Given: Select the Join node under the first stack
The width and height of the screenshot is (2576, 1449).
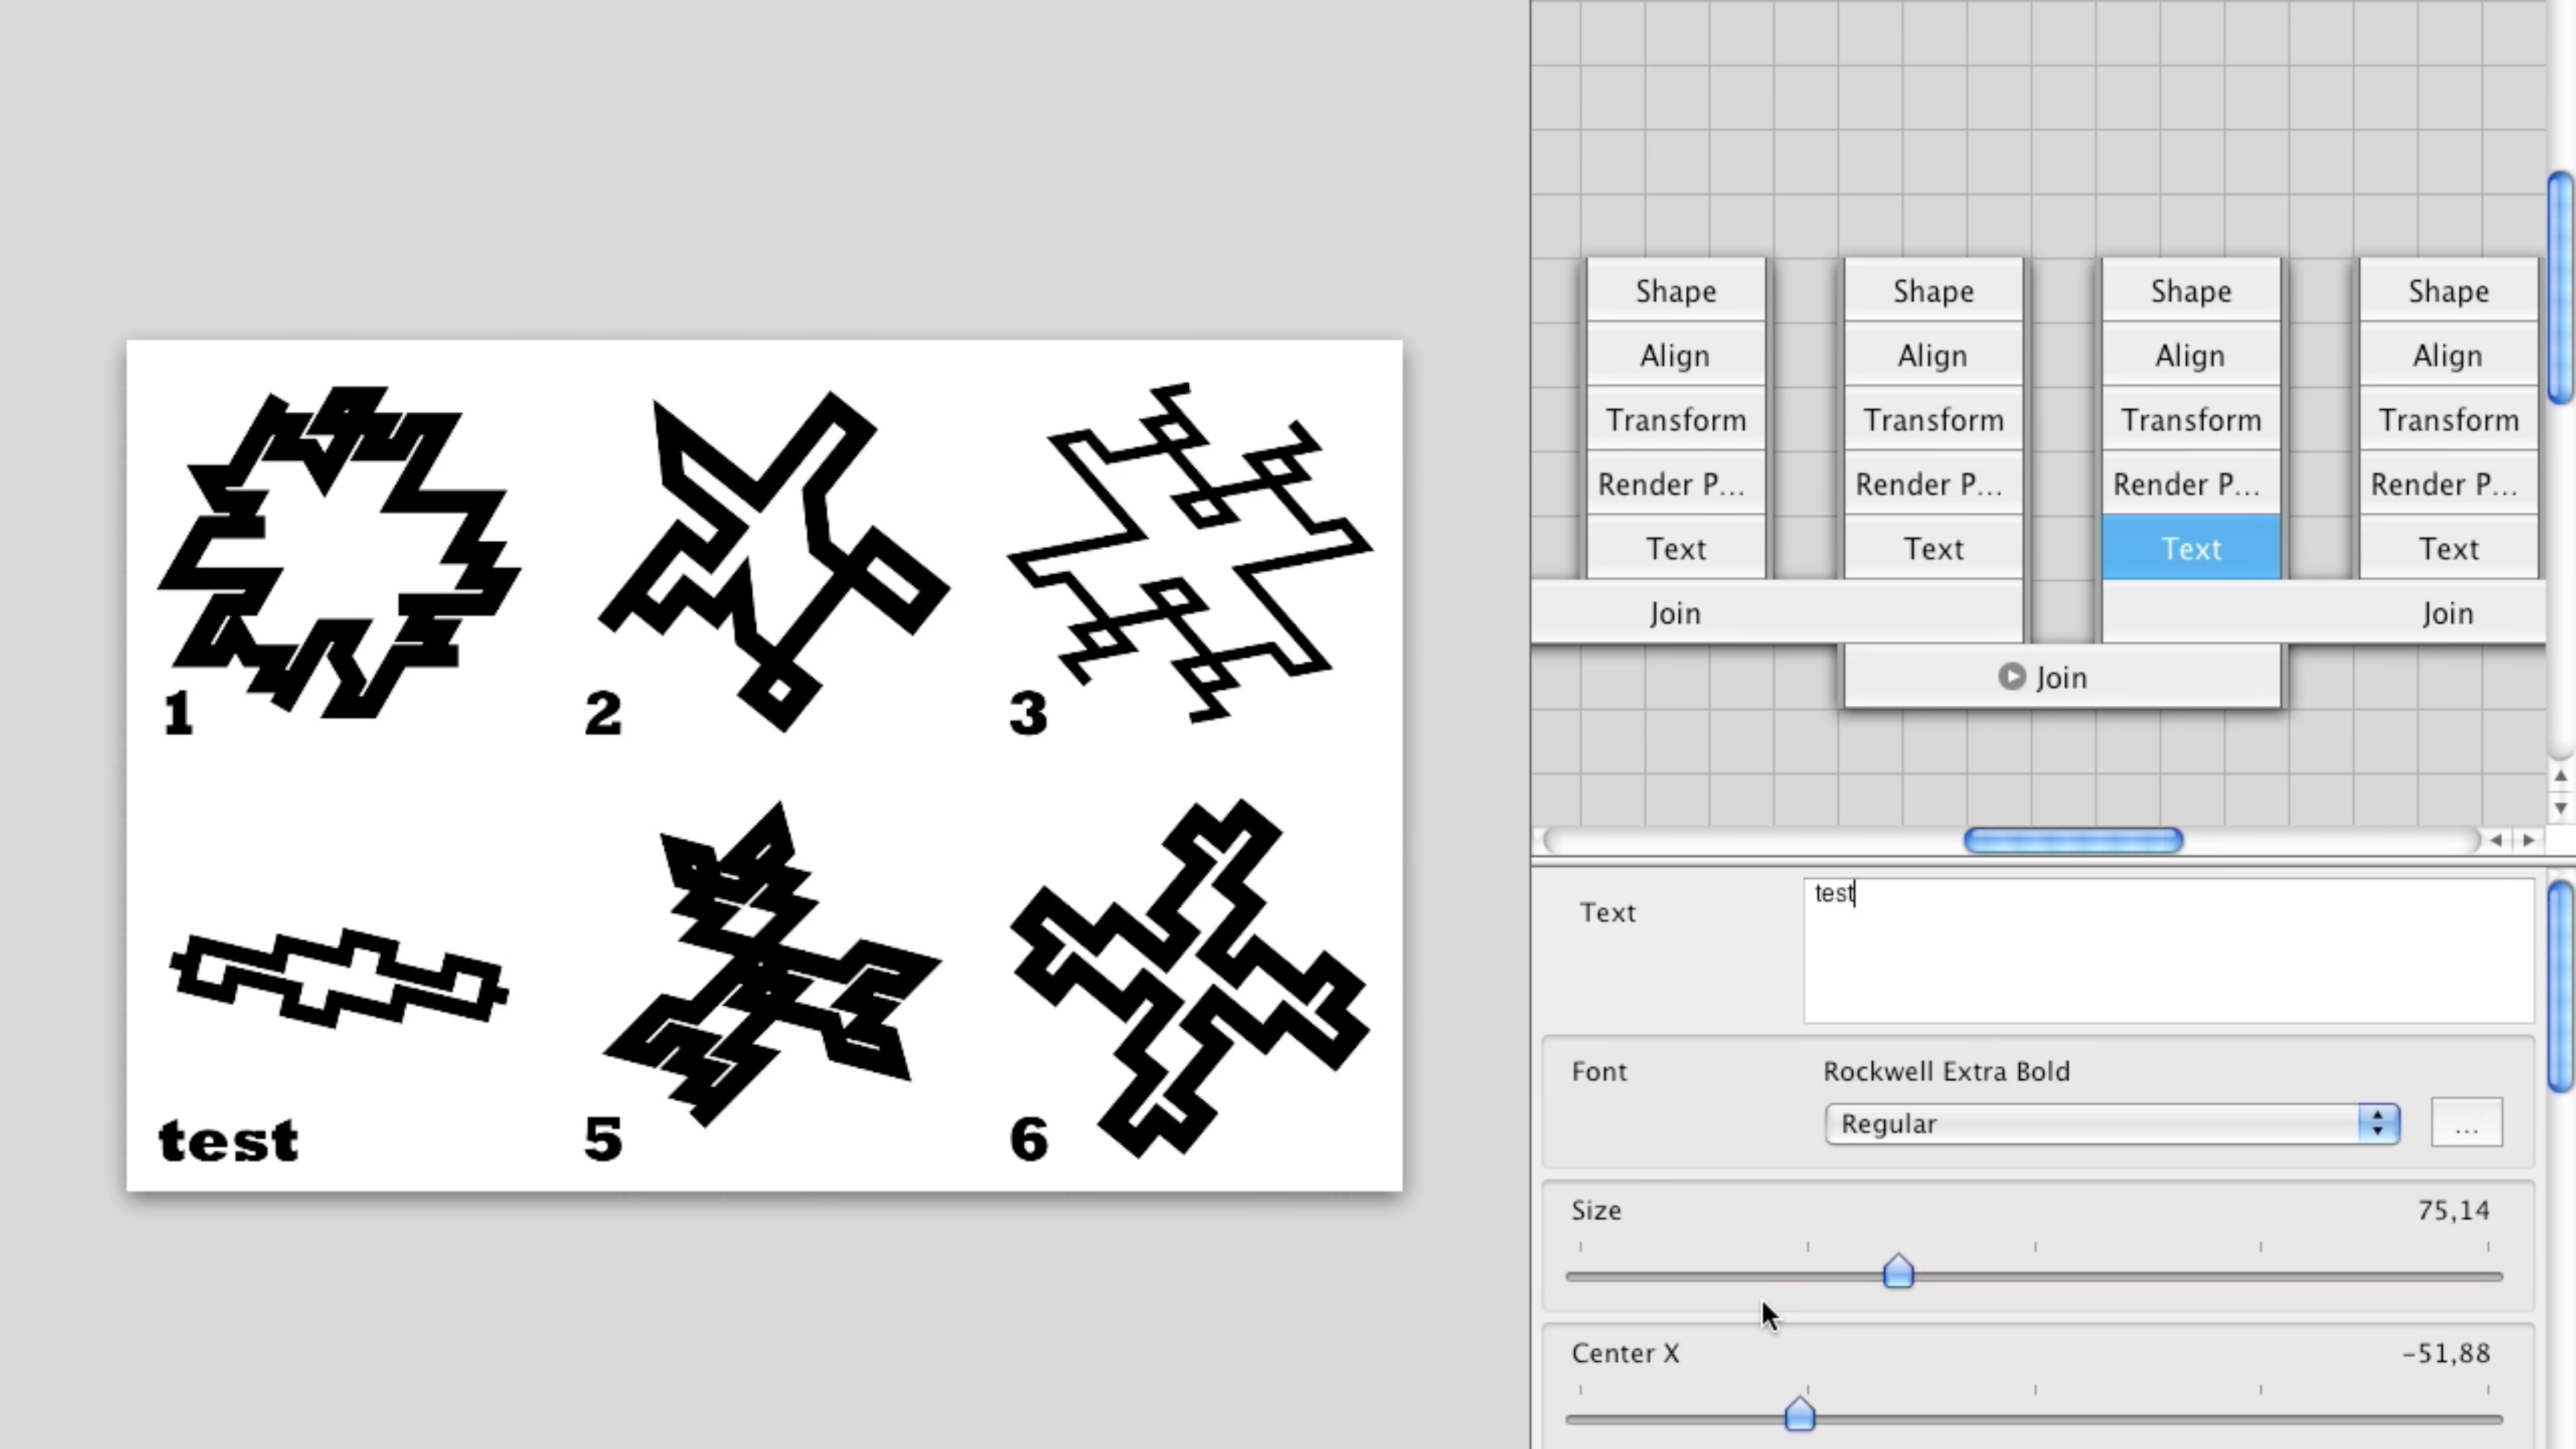Looking at the screenshot, I should 1675,613.
